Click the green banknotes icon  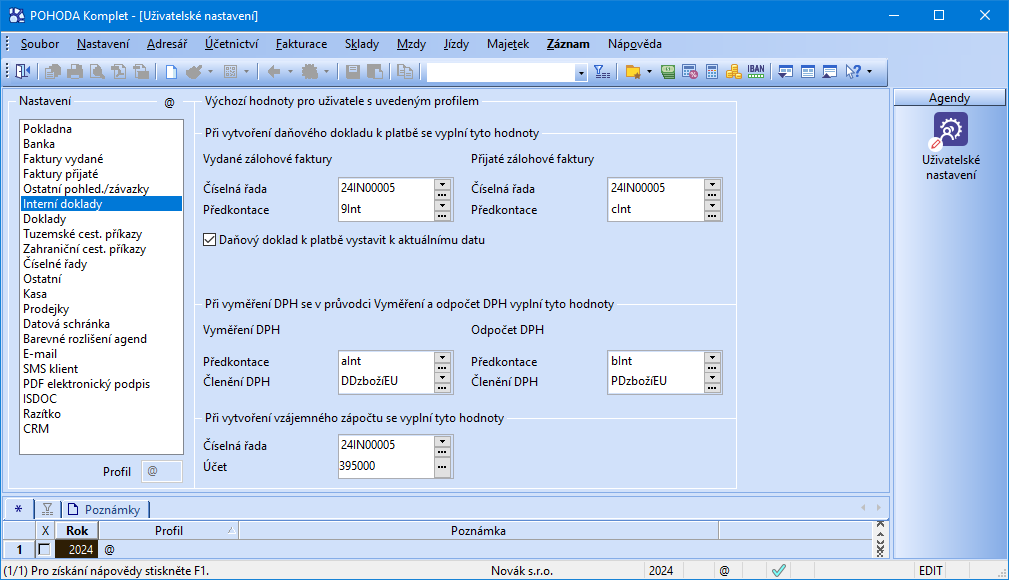(x=668, y=72)
